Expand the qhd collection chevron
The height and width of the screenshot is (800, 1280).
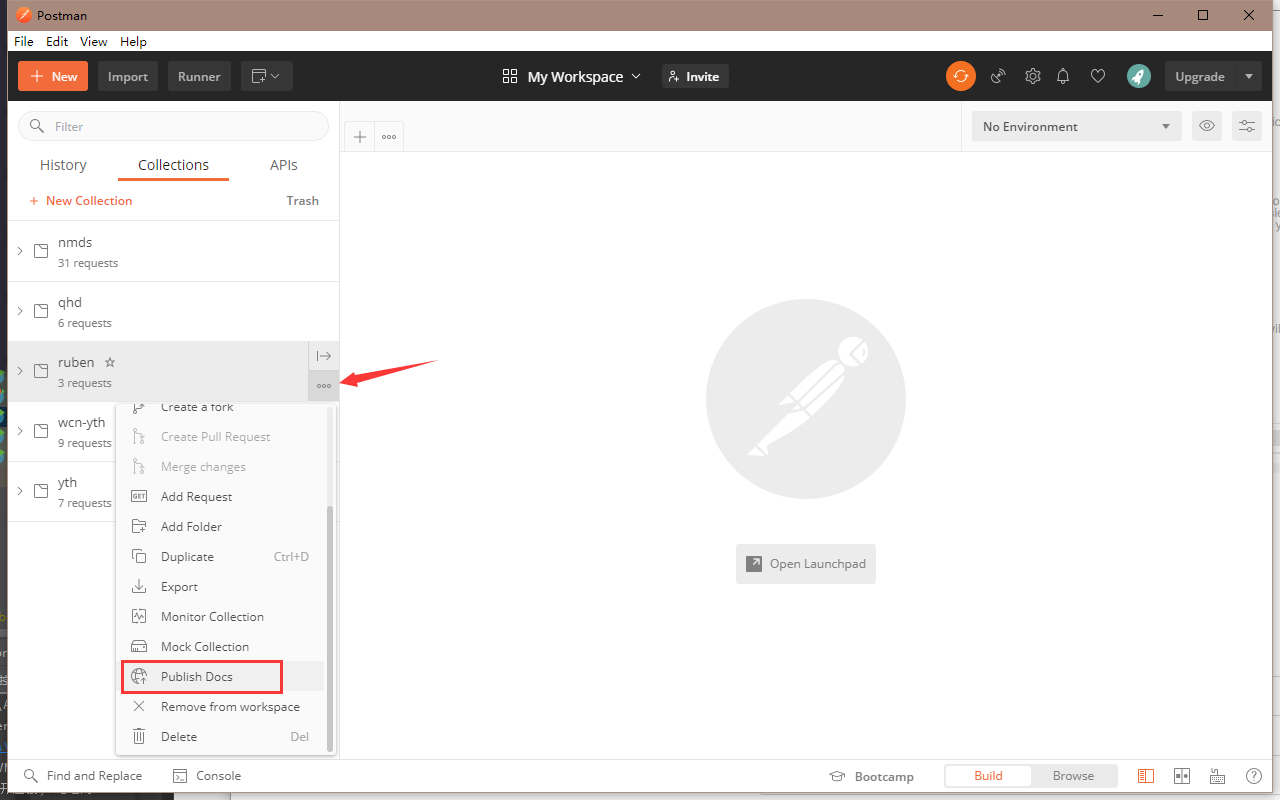pyautogui.click(x=20, y=311)
